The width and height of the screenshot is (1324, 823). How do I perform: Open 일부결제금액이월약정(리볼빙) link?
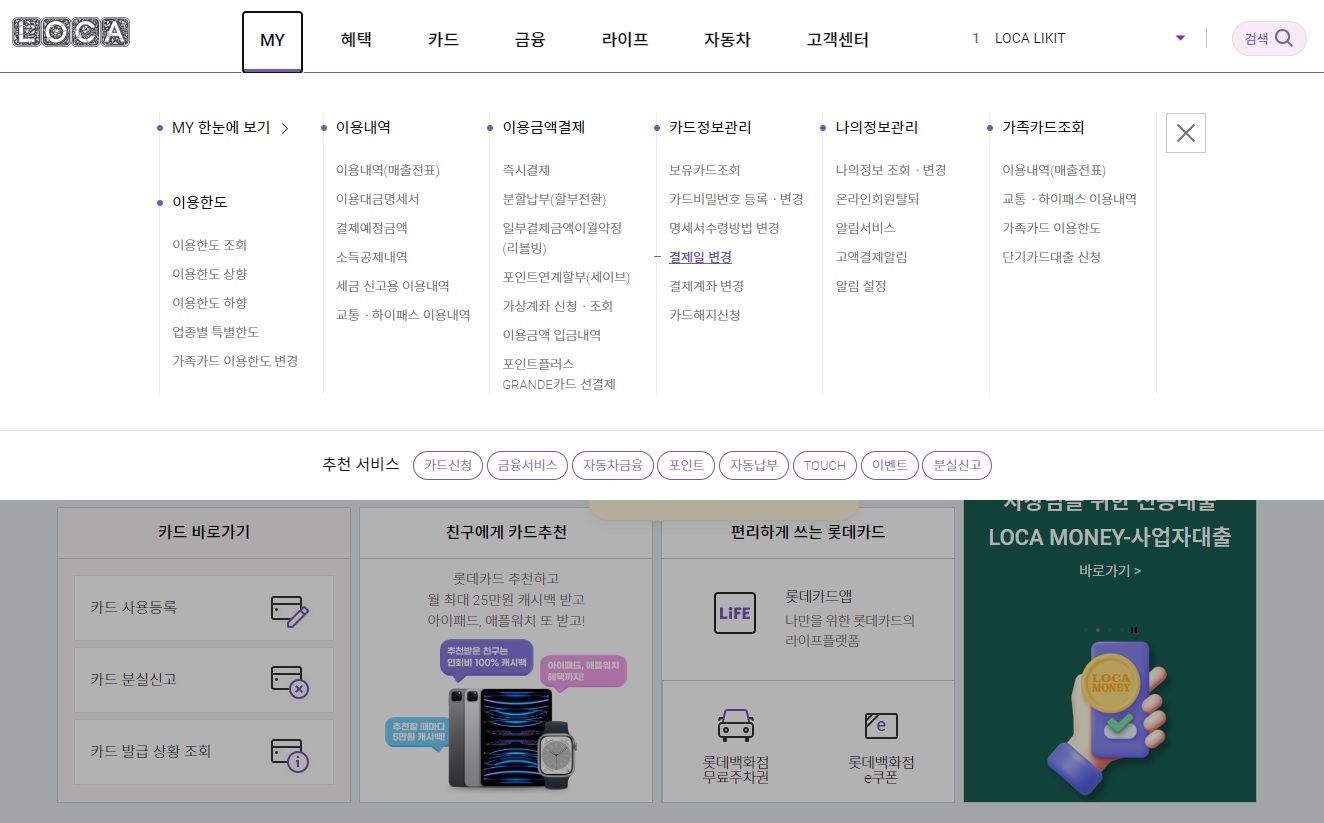point(562,238)
